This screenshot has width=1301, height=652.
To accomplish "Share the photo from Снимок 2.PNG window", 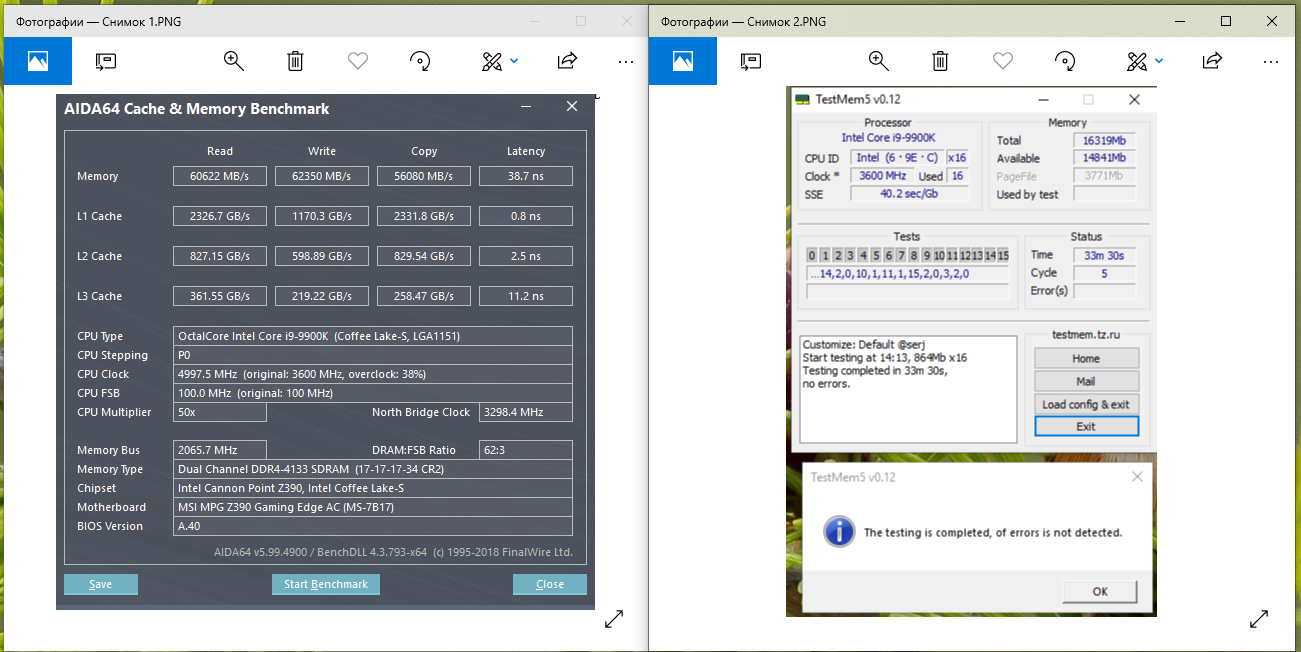I will click(x=1212, y=61).
